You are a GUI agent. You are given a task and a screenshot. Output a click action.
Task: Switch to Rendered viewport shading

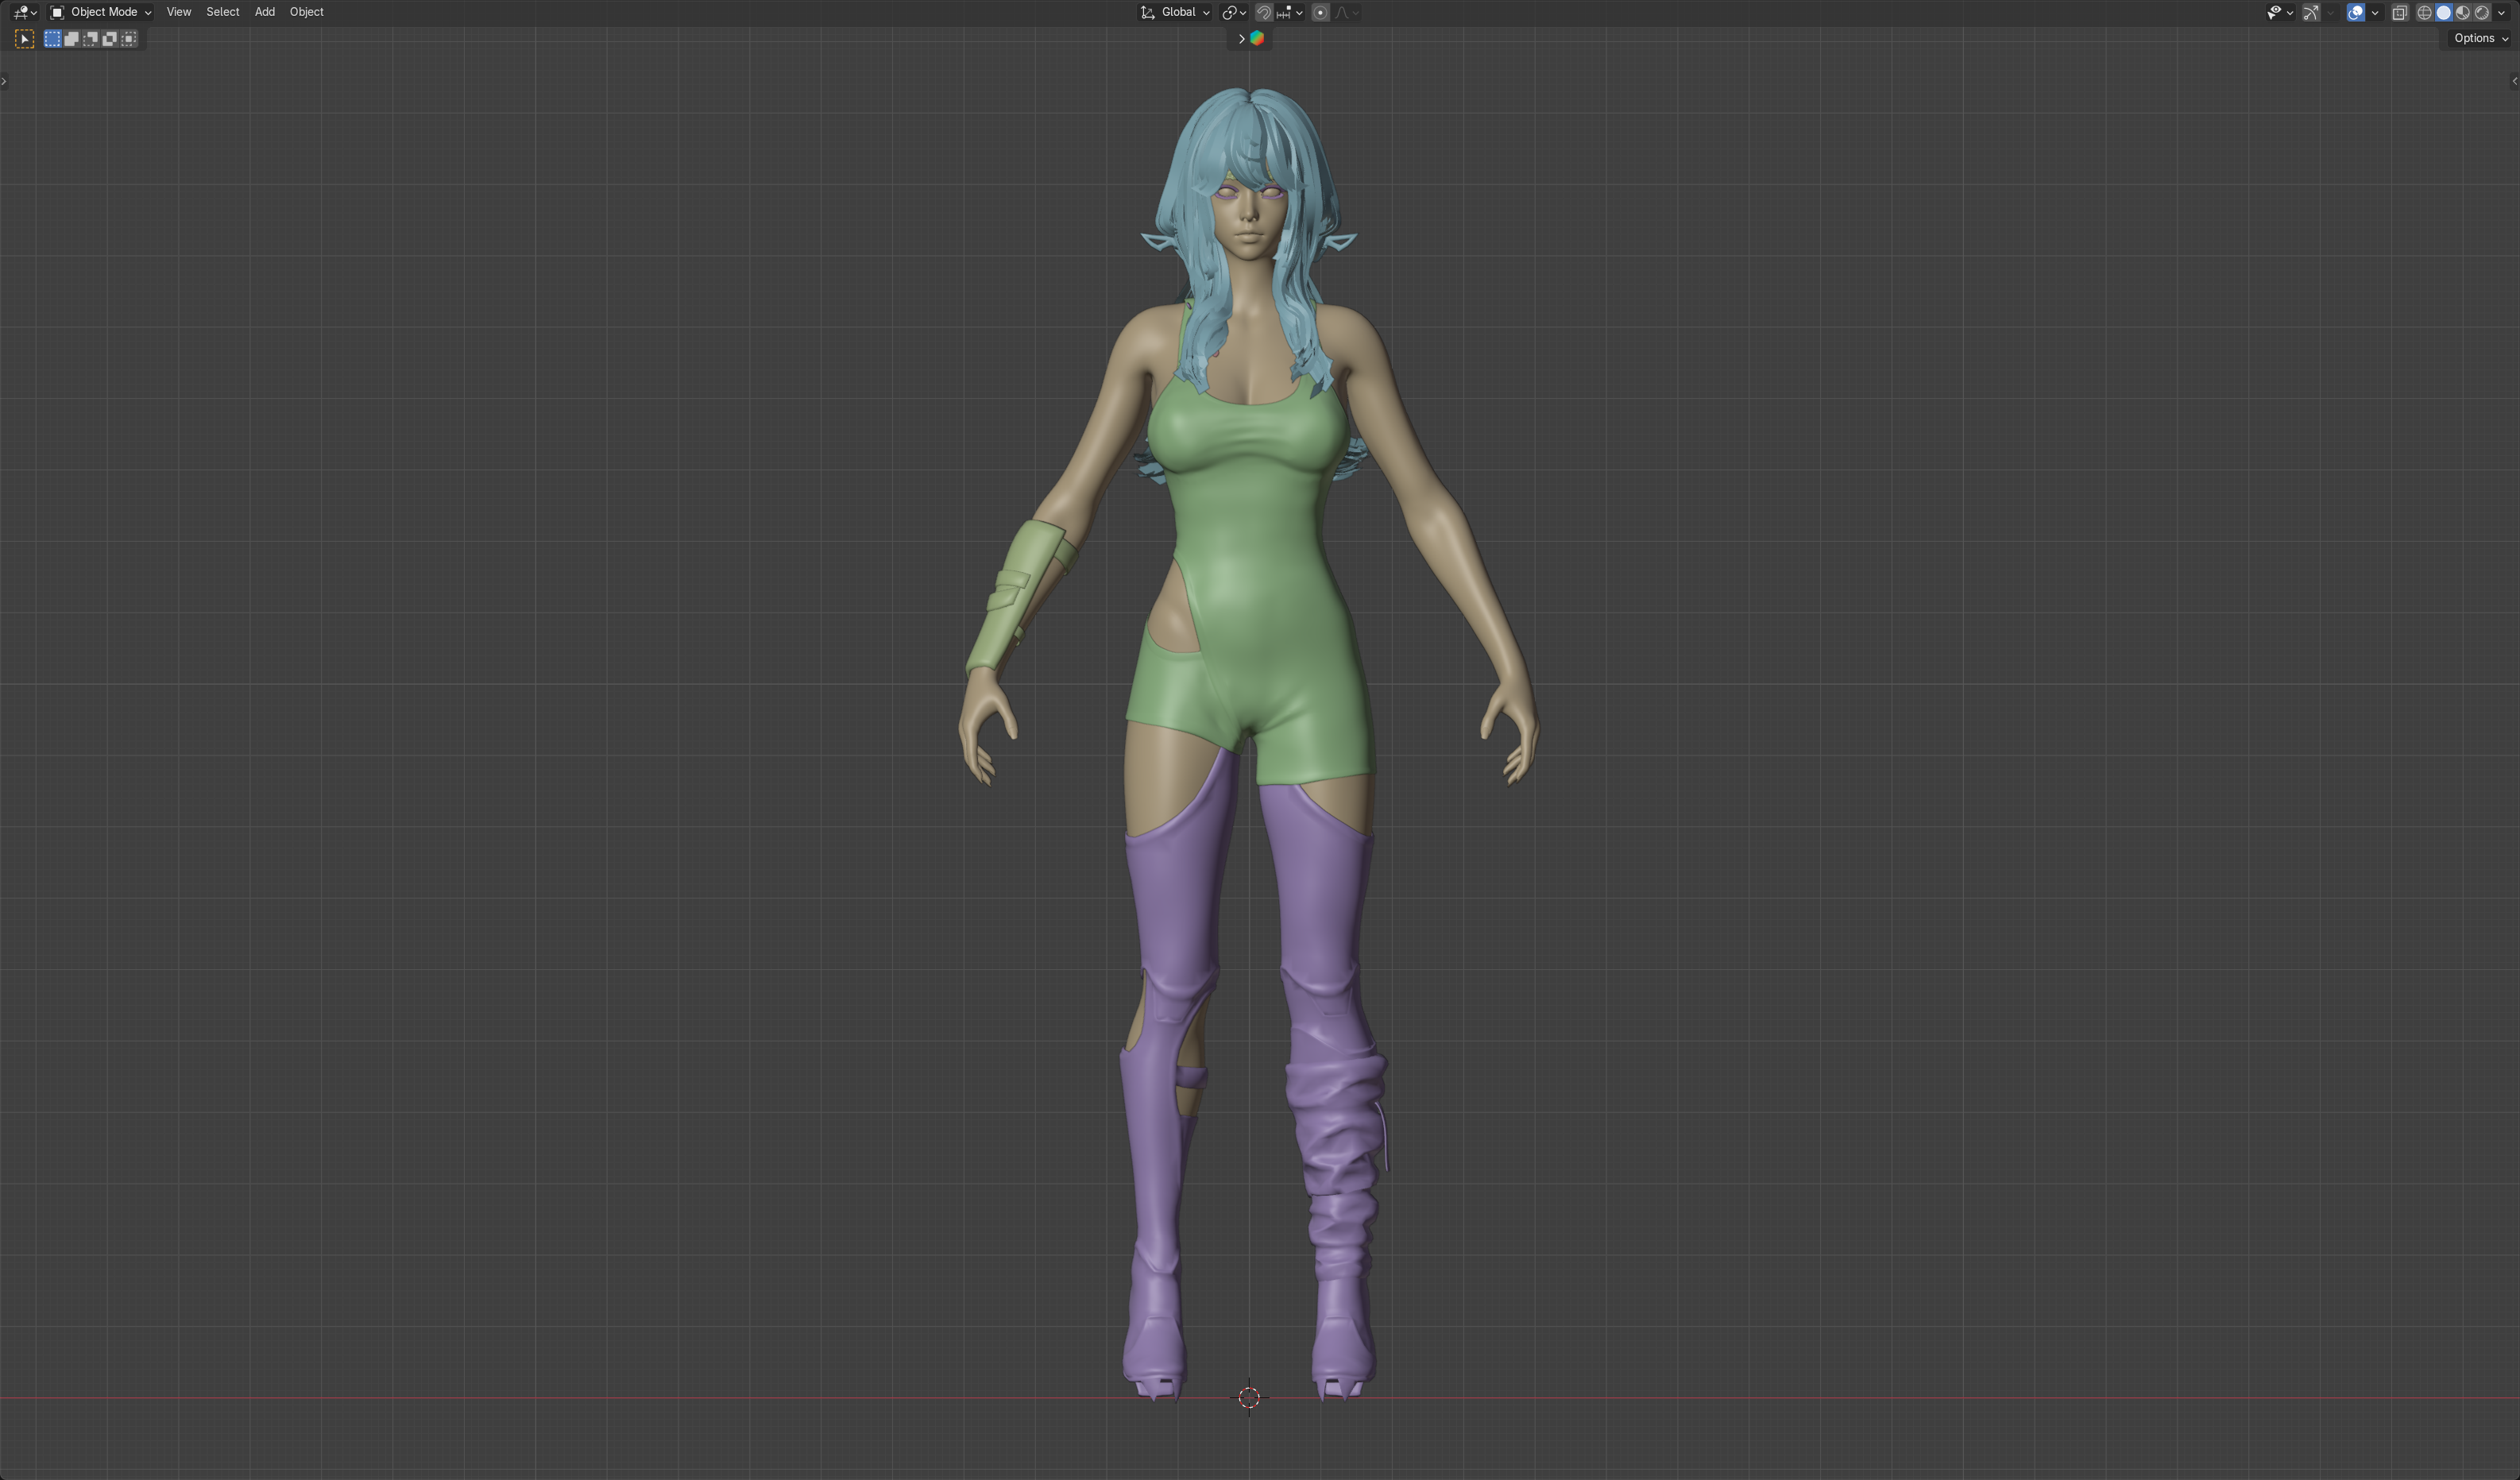point(2481,12)
